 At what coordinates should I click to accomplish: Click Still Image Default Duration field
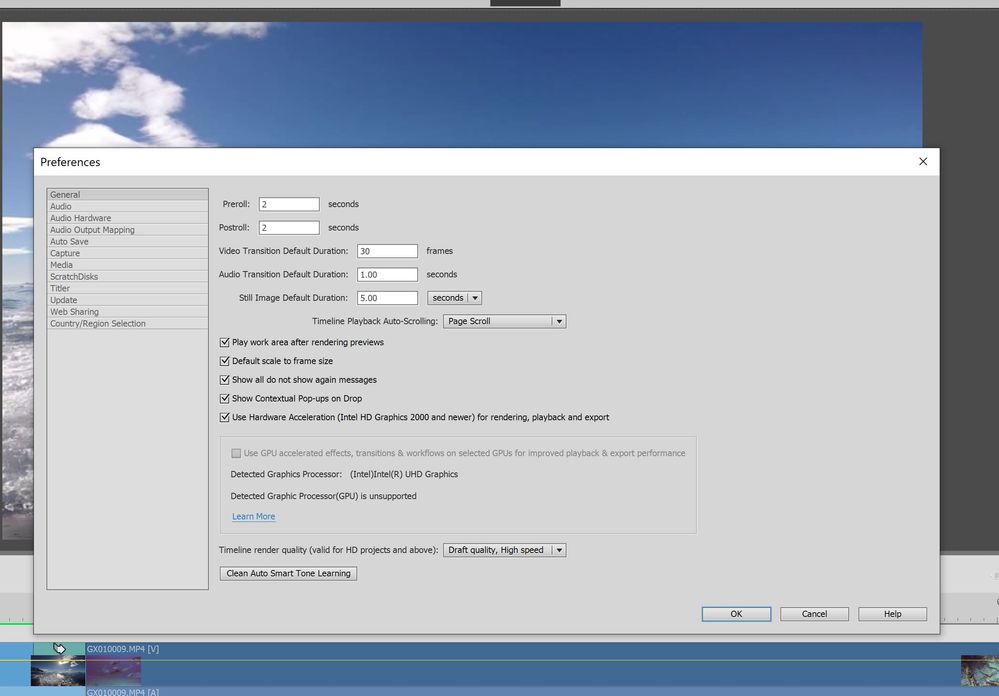pos(387,298)
